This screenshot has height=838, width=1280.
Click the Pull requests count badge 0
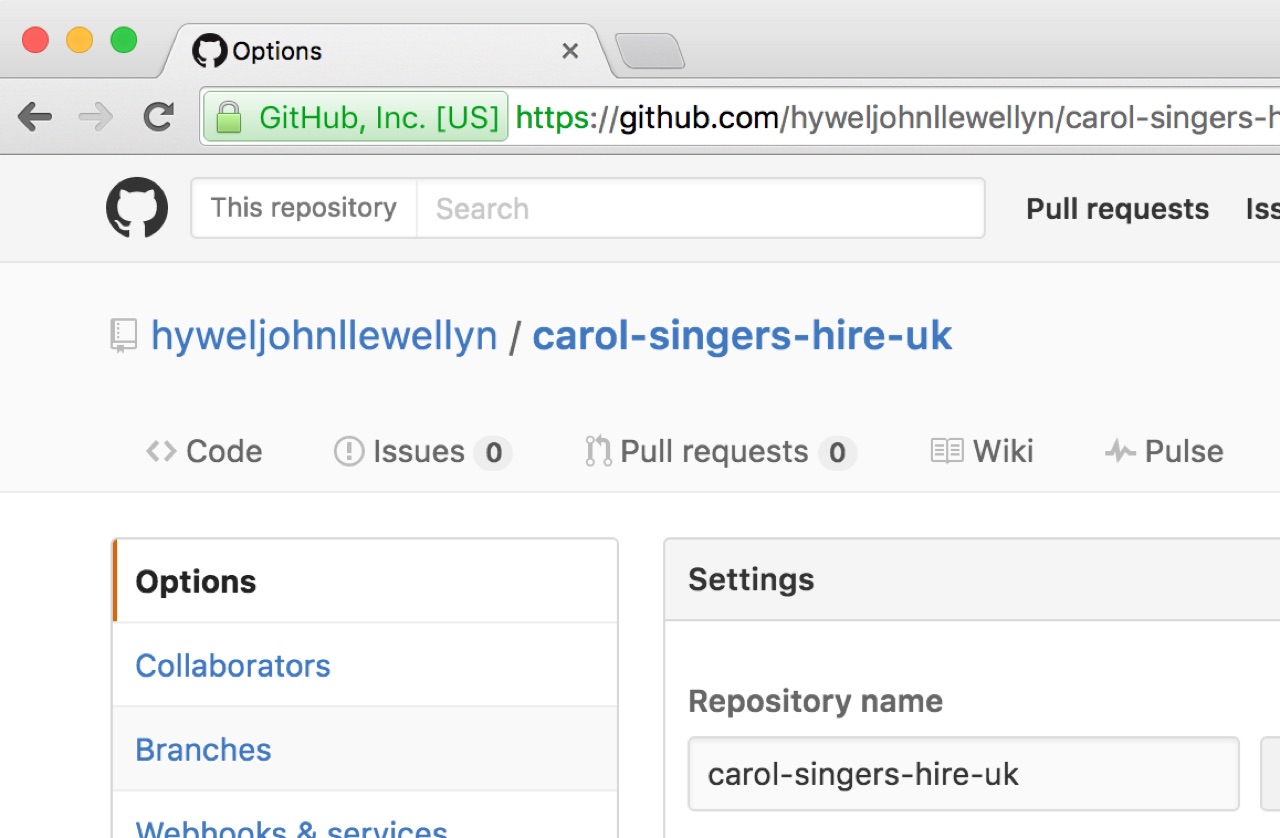pos(837,453)
